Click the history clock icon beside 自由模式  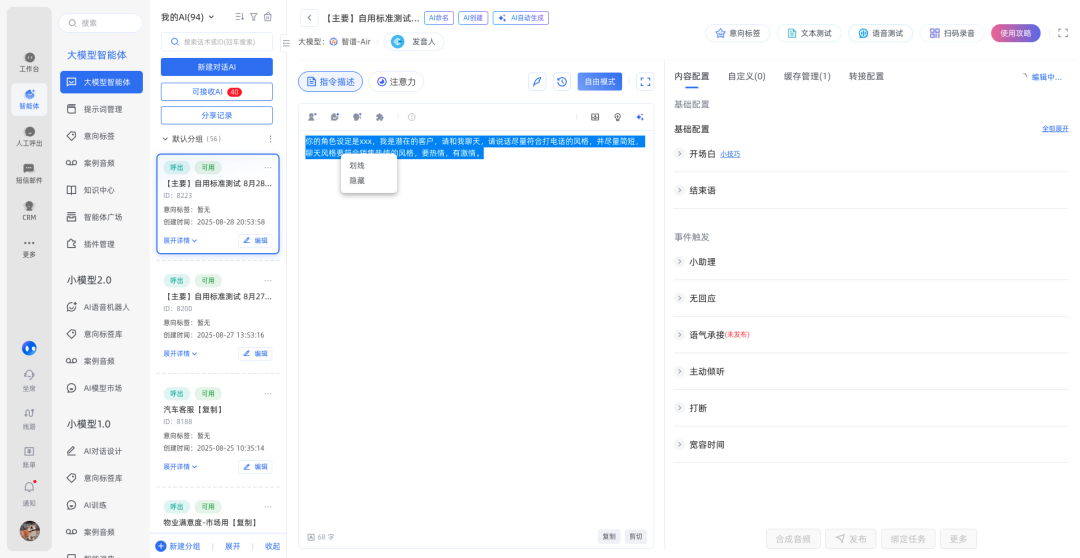[562, 82]
